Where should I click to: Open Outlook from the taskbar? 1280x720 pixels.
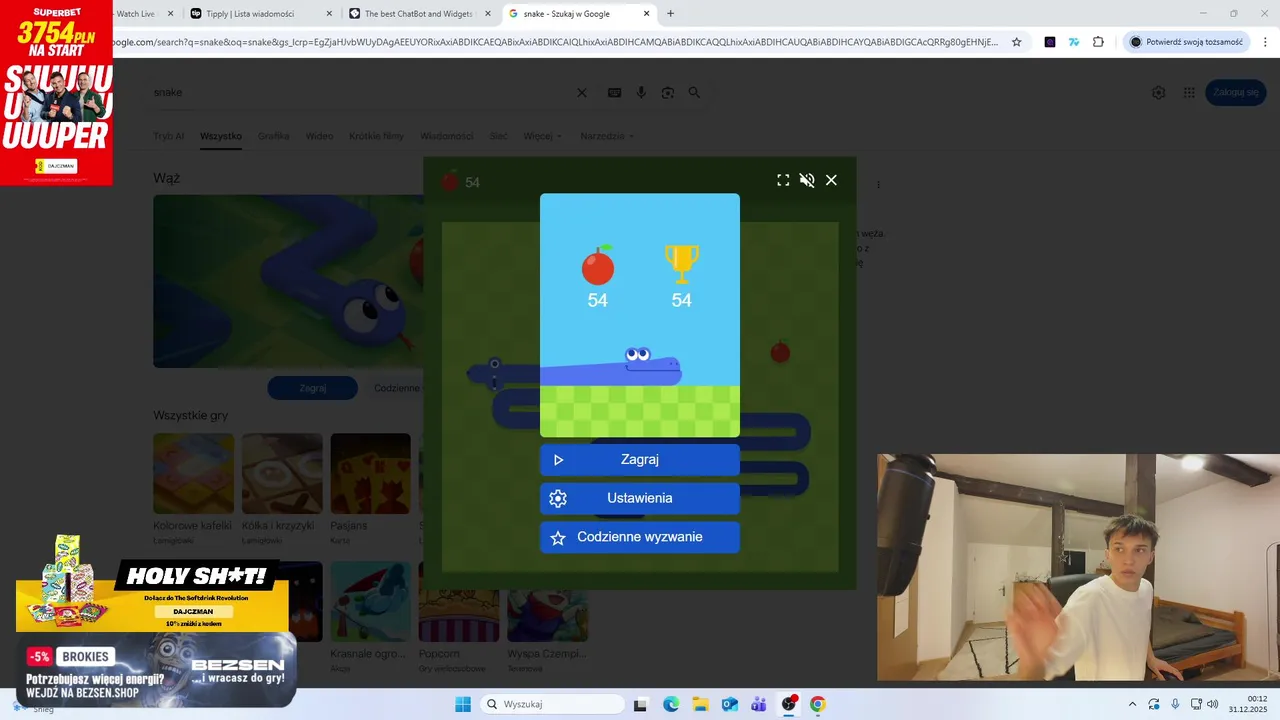(730, 704)
